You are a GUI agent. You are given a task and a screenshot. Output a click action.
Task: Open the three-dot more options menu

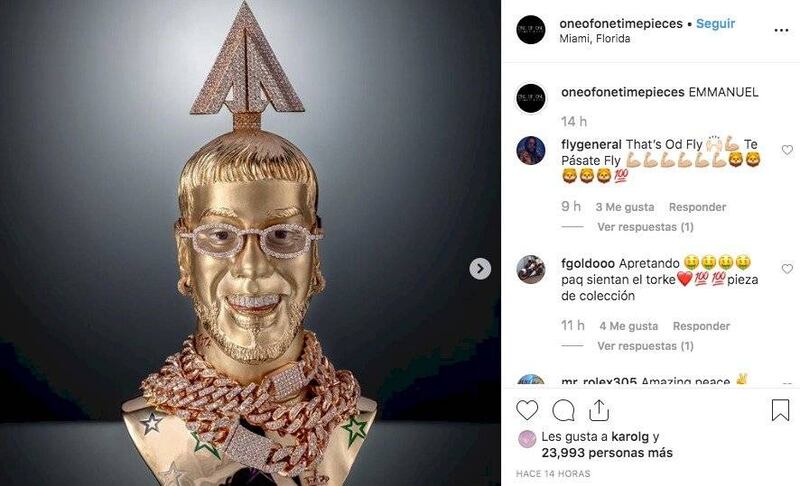coord(781,31)
